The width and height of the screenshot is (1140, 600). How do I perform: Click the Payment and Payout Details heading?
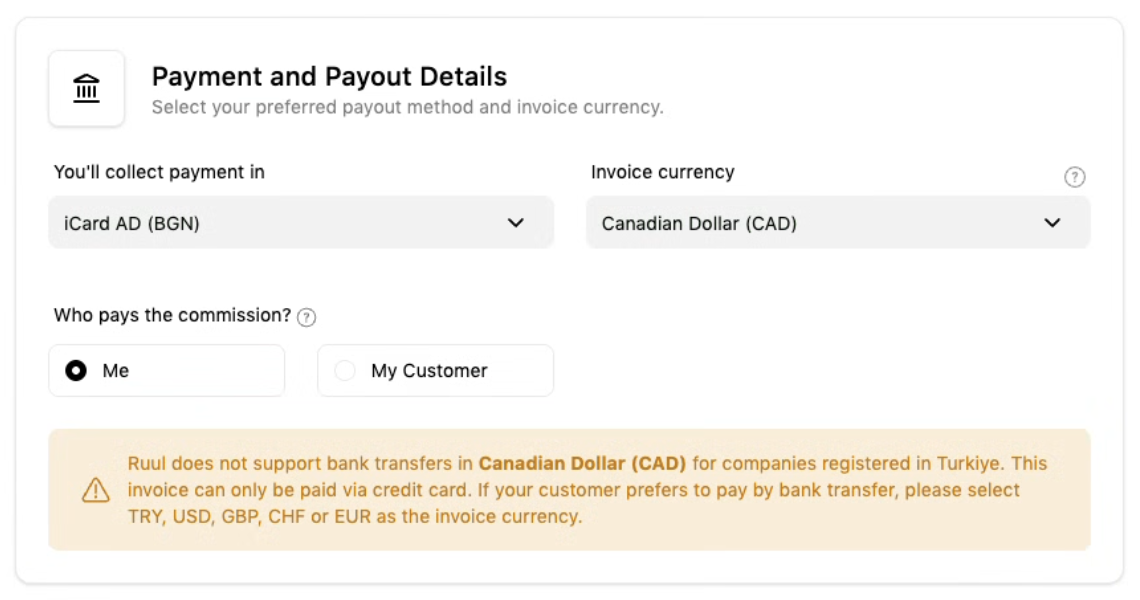[329, 76]
